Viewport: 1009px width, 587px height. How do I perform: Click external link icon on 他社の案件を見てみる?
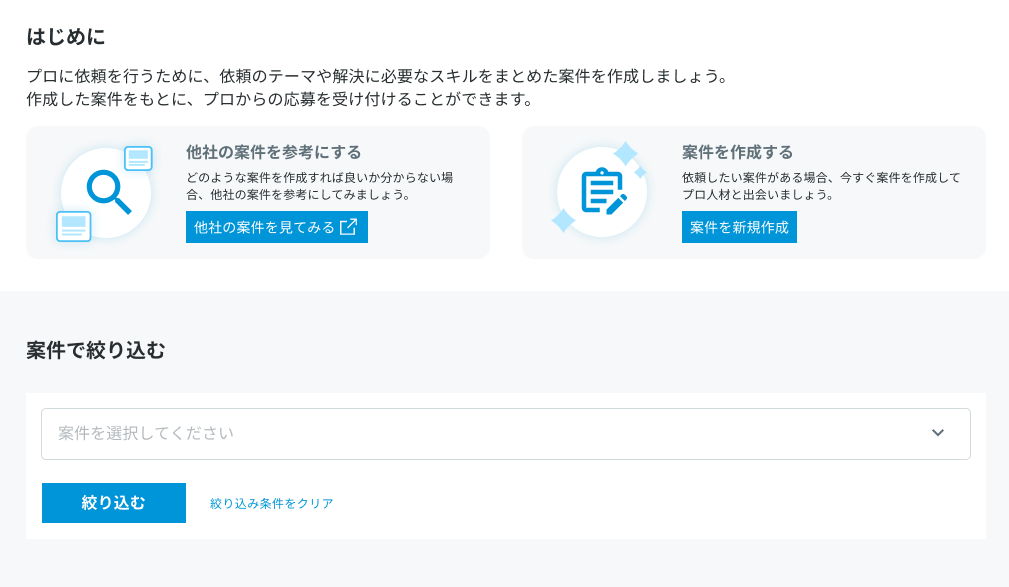pyautogui.click(x=348, y=227)
